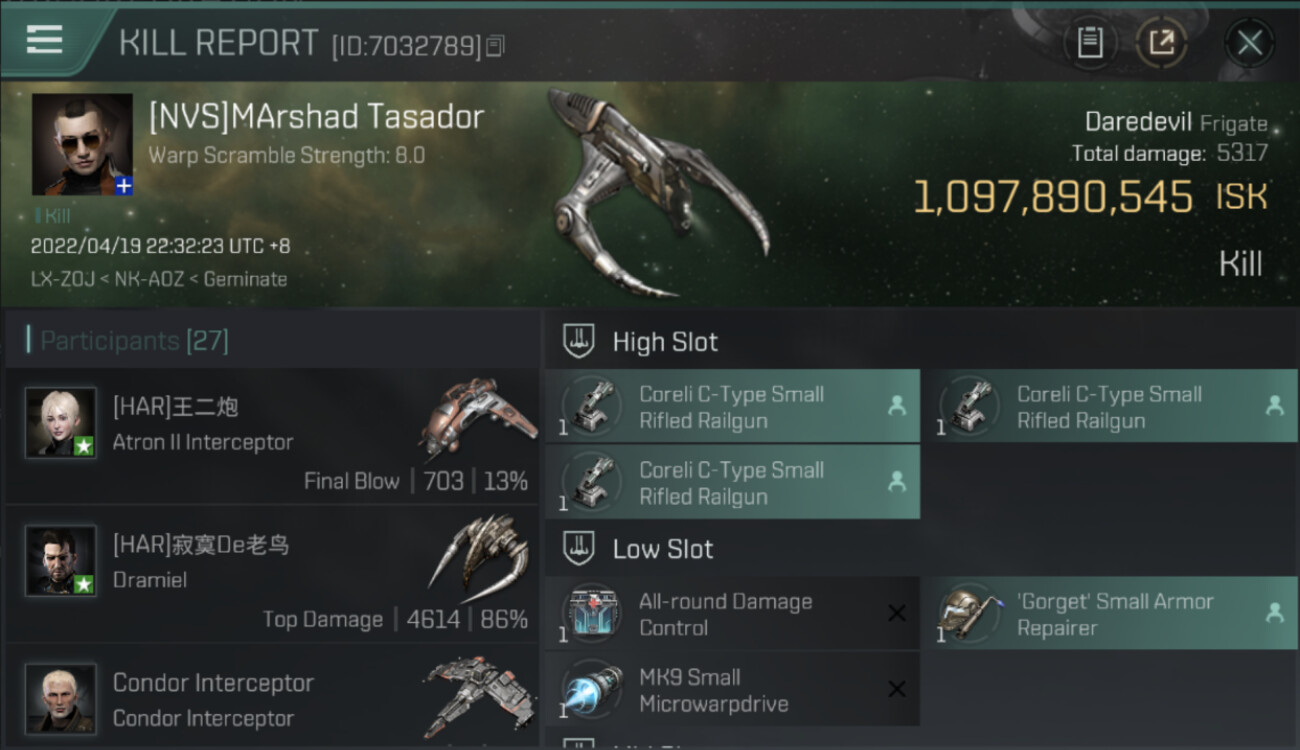Click the share kill report icon
This screenshot has height=750, width=1300.
(1161, 43)
